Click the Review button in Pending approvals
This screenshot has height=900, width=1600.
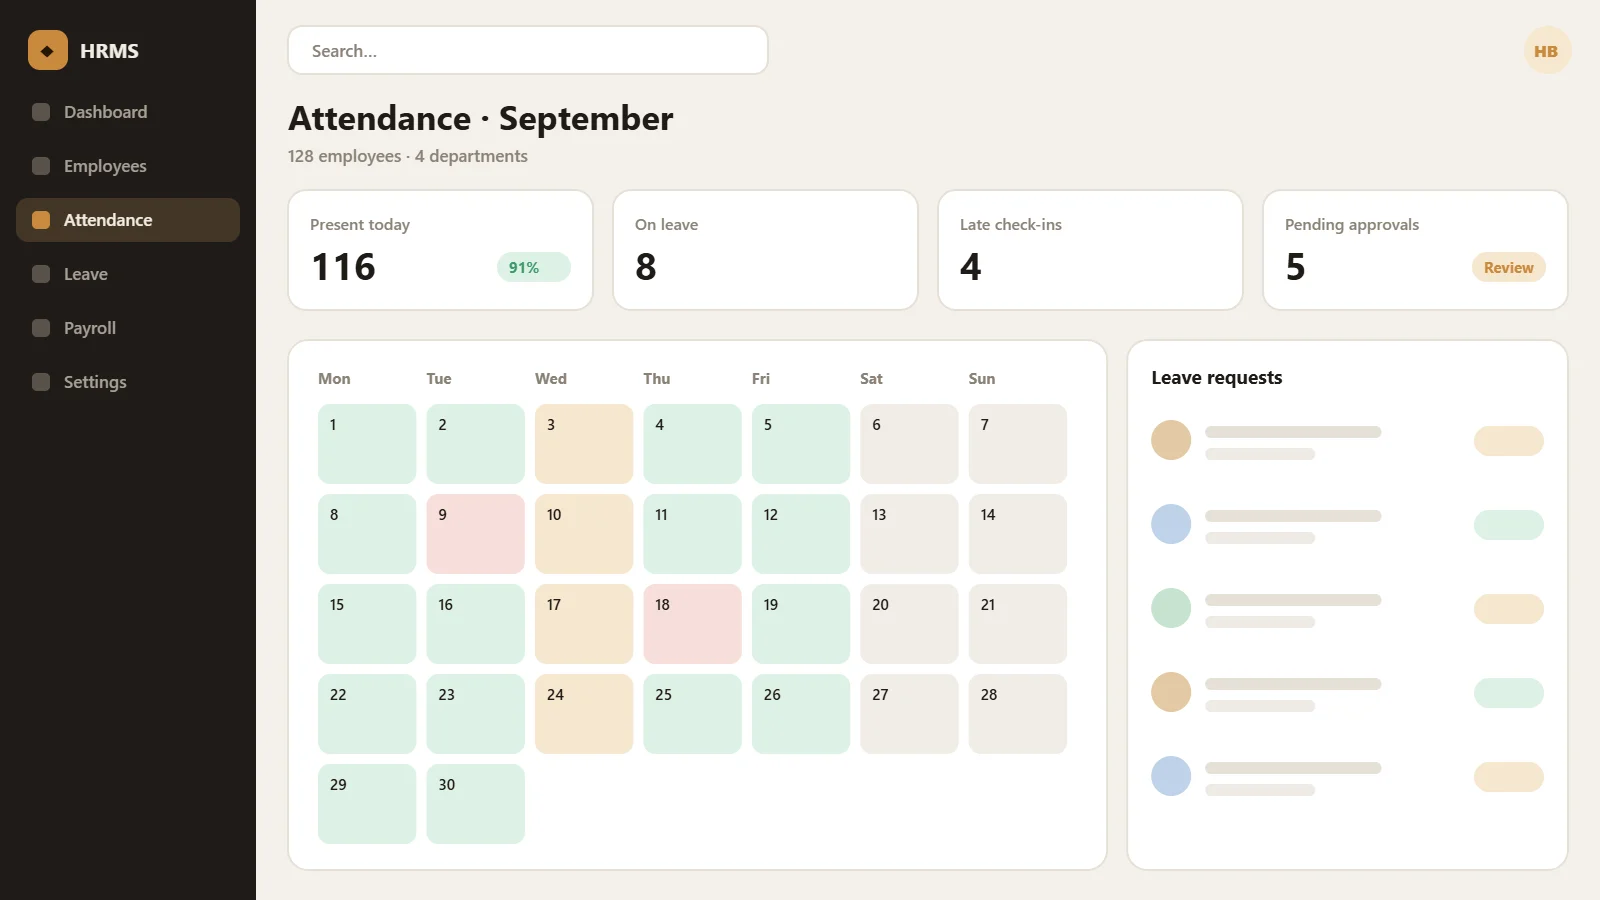[x=1508, y=267]
